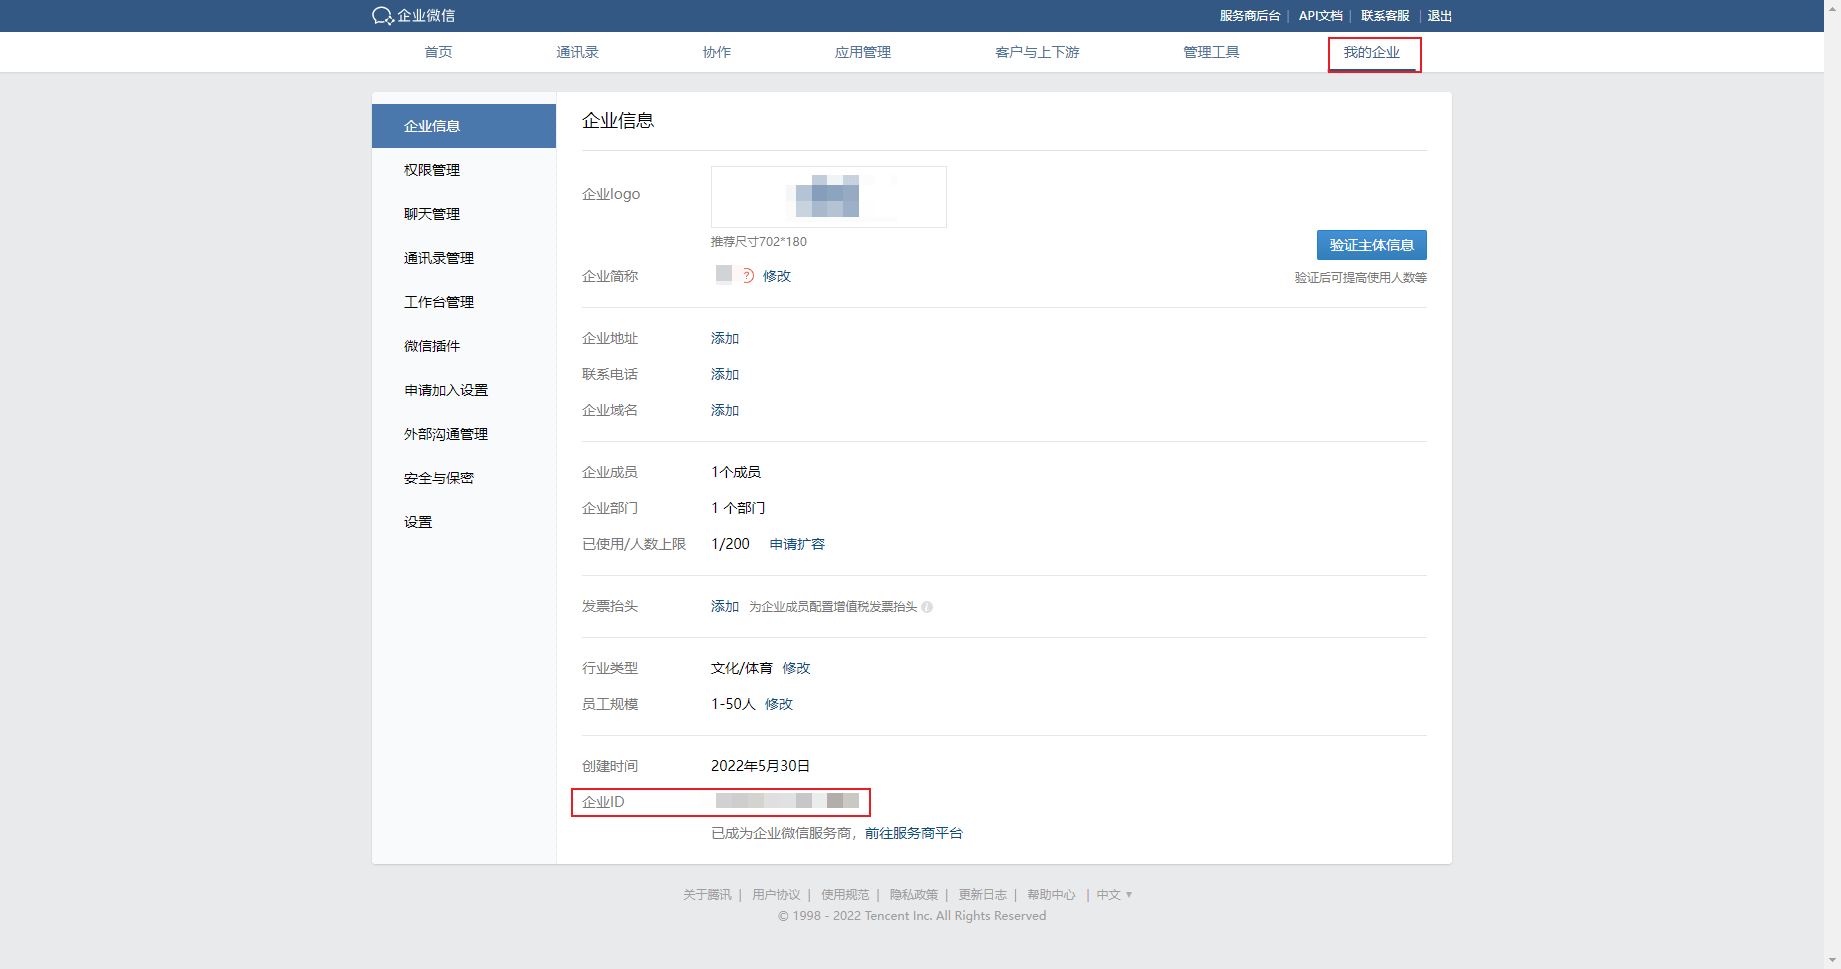Click 申请扩容 link for member limit

pos(797,544)
